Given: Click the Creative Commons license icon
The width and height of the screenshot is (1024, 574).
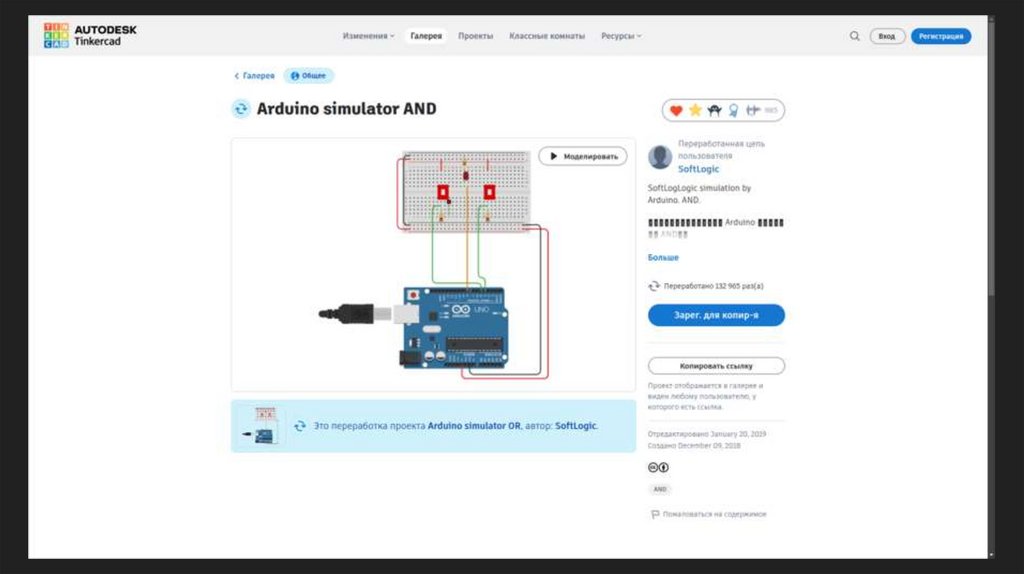Looking at the screenshot, I should (658, 468).
